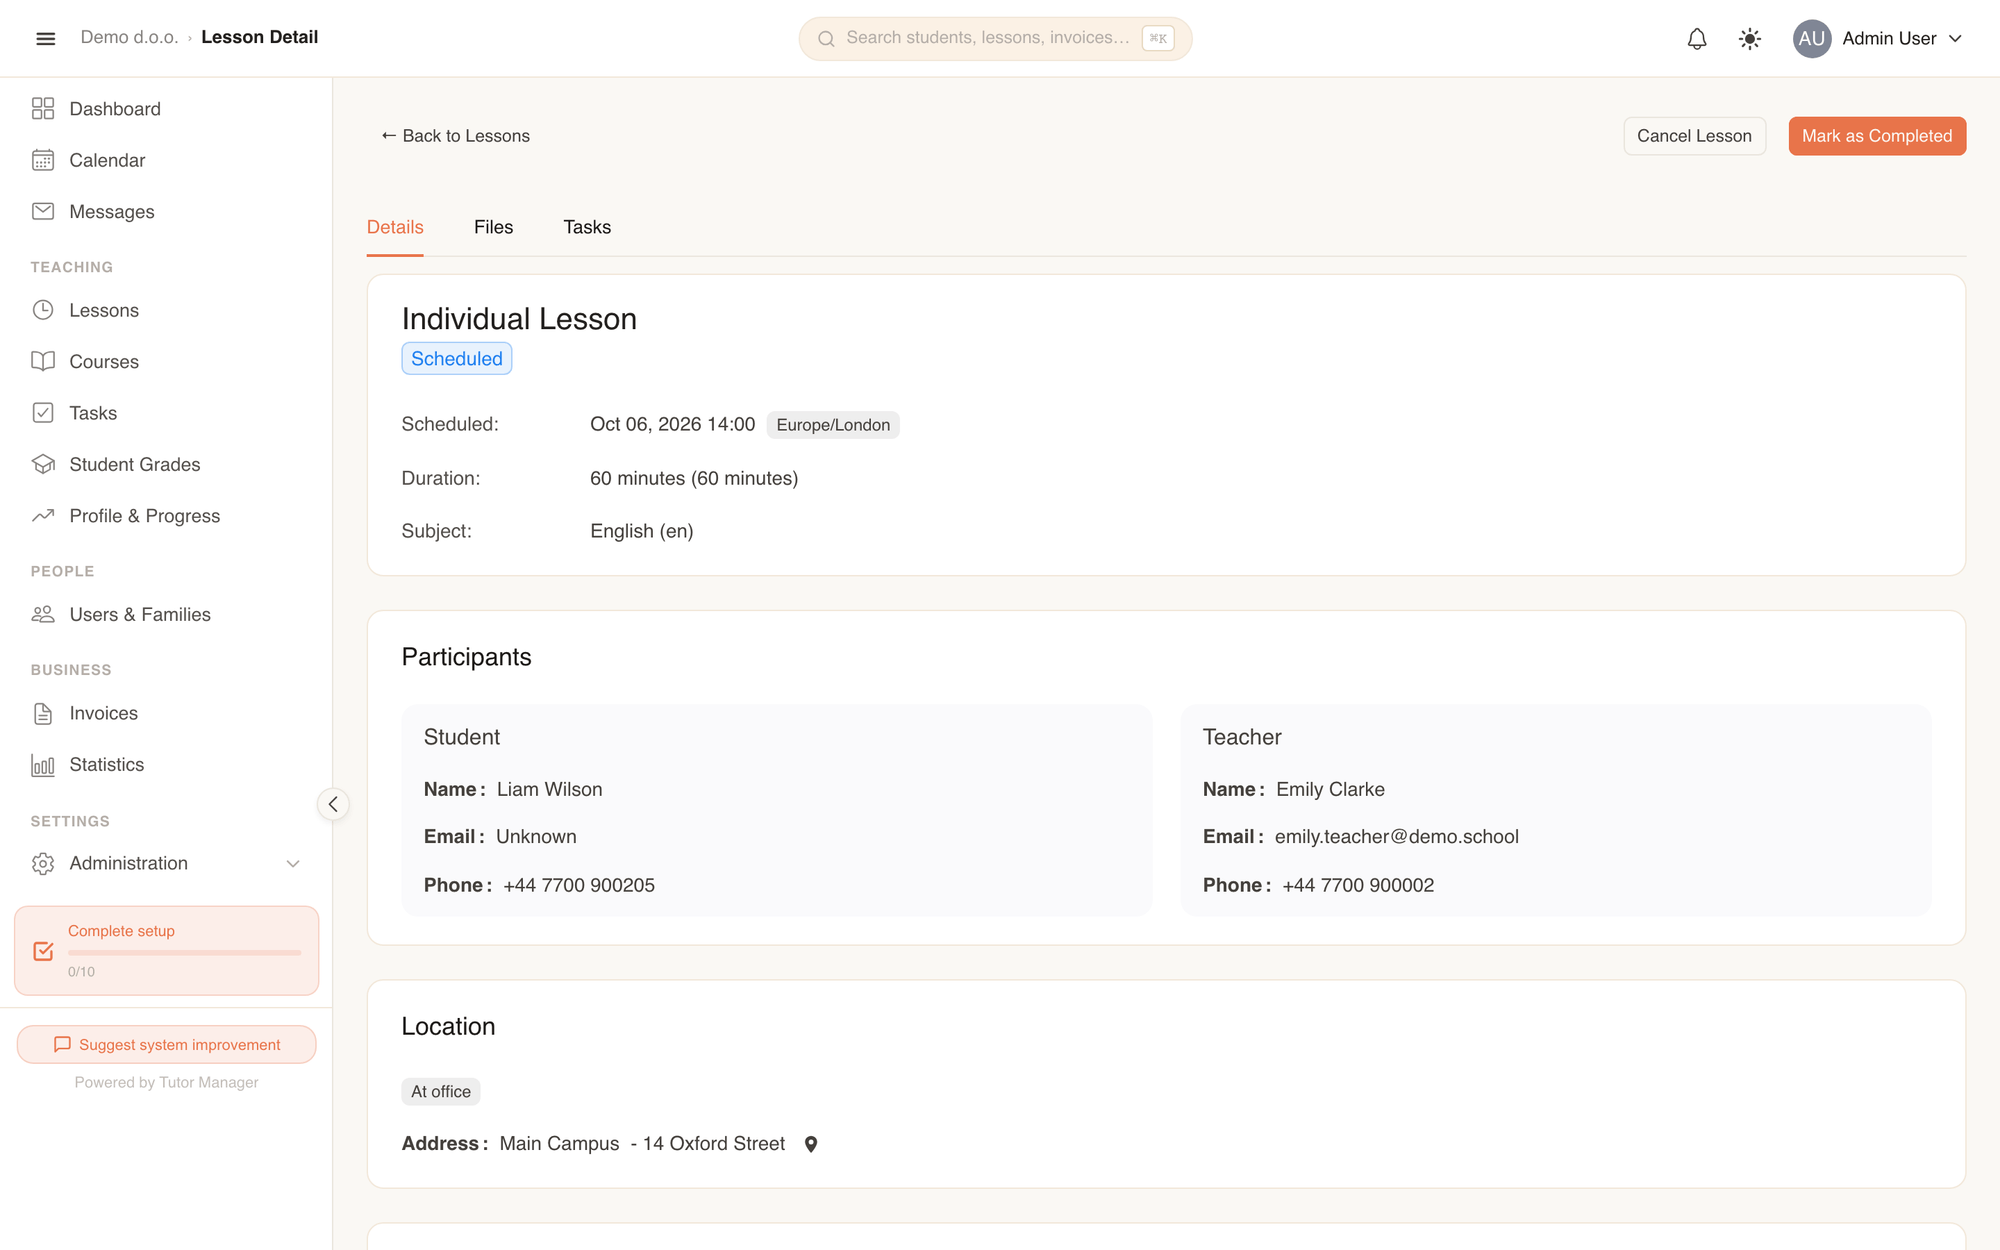
Task: Click the student name Liam Wilson
Action: (550, 789)
